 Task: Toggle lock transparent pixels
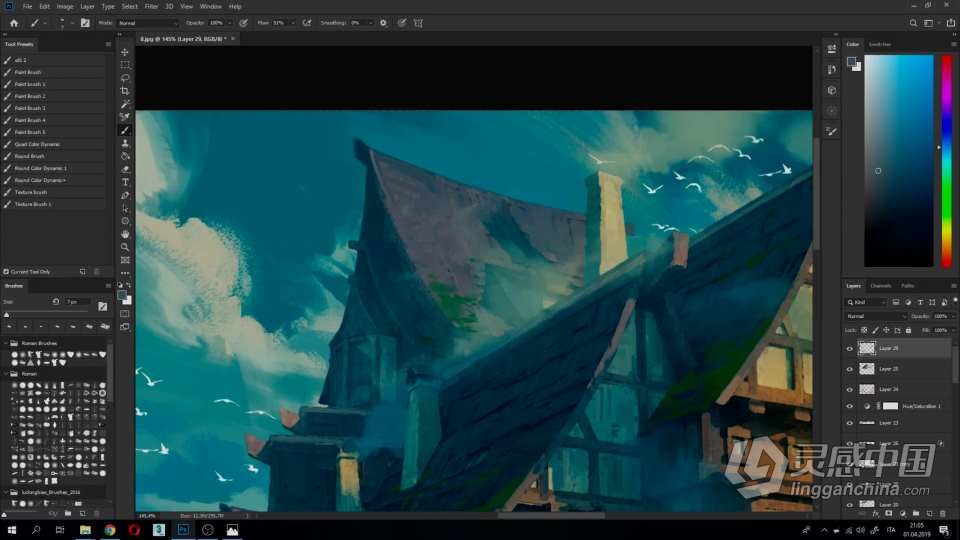[x=864, y=330]
